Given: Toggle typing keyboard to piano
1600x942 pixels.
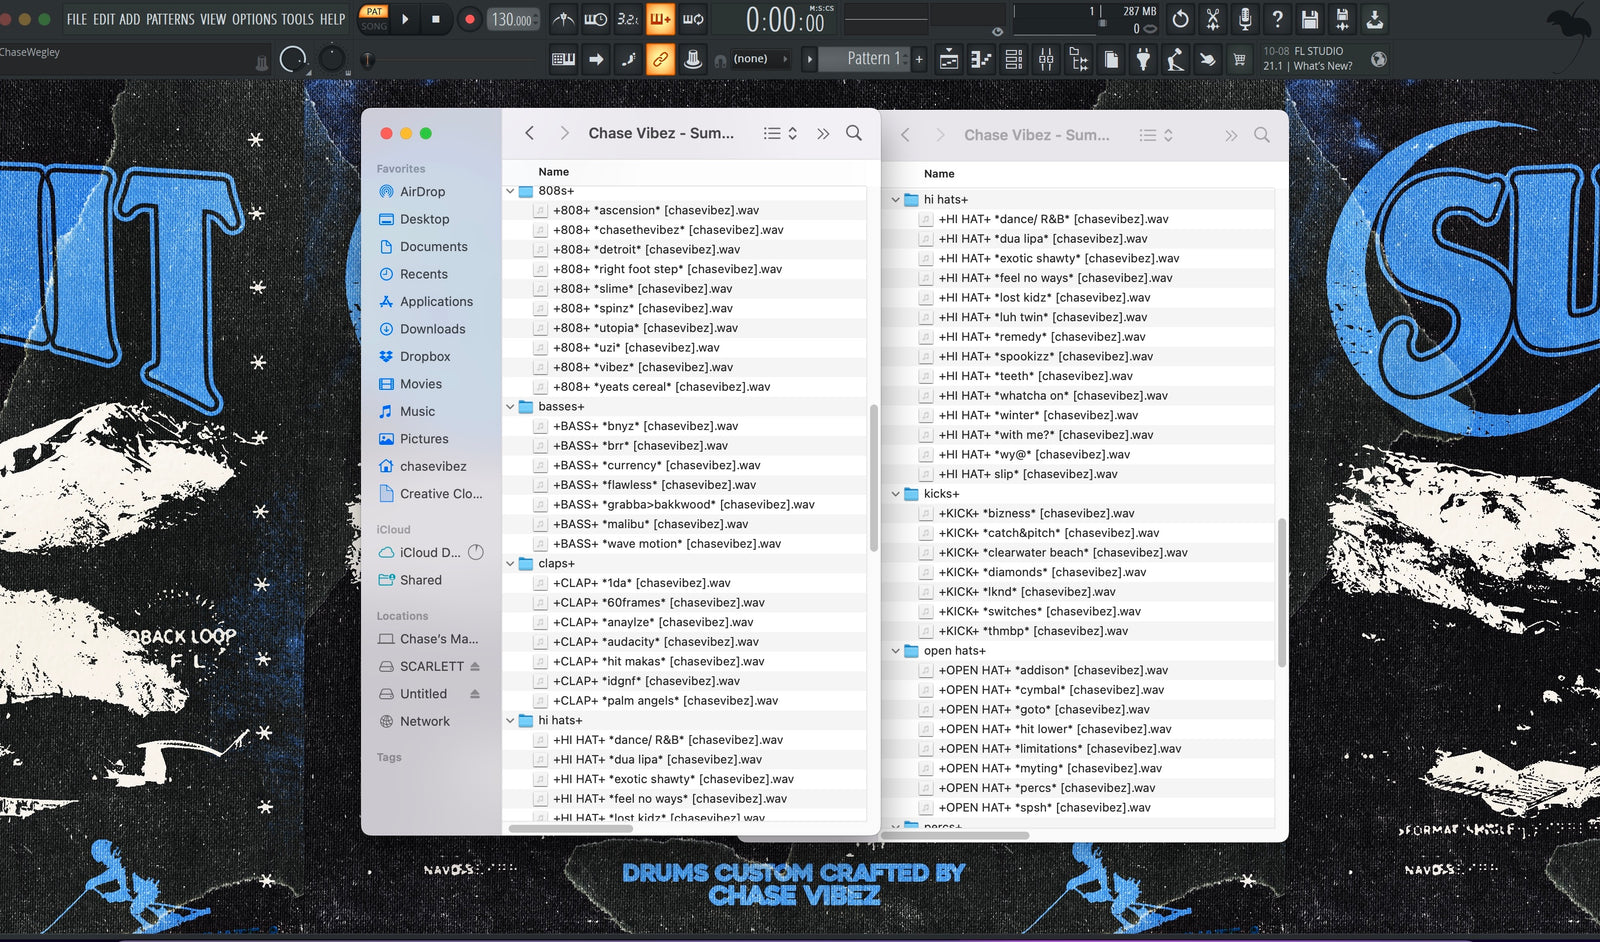Looking at the screenshot, I should coord(564,59).
